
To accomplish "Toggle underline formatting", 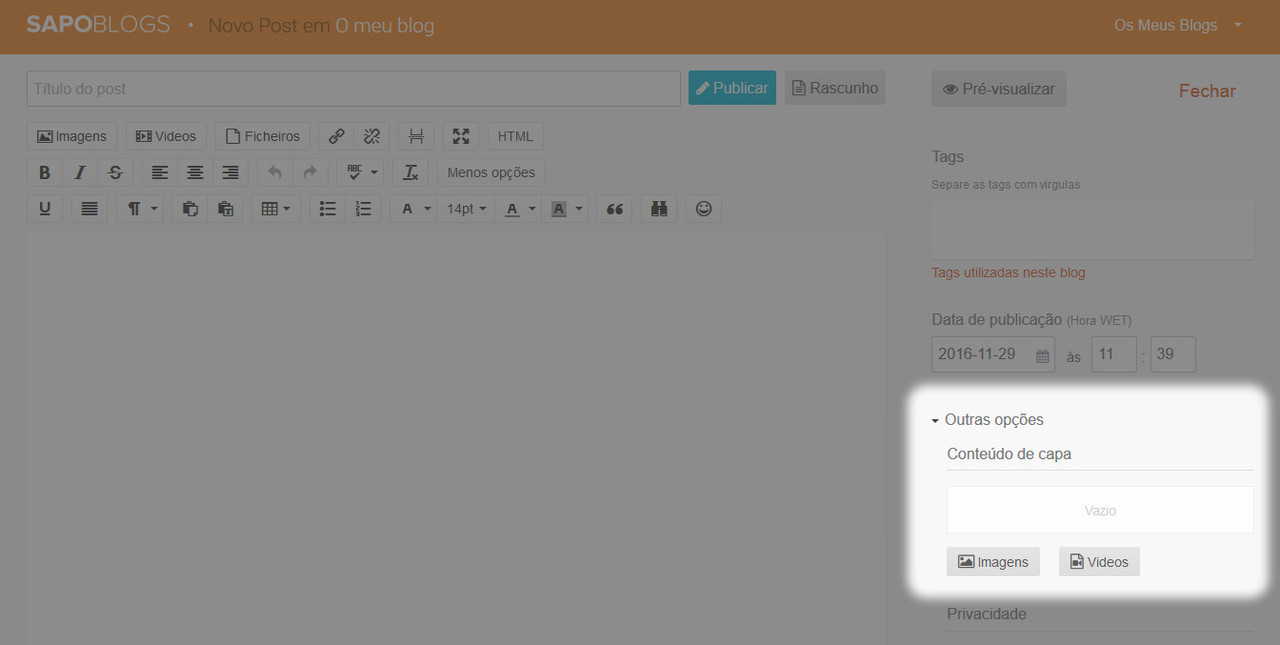I will coord(44,209).
